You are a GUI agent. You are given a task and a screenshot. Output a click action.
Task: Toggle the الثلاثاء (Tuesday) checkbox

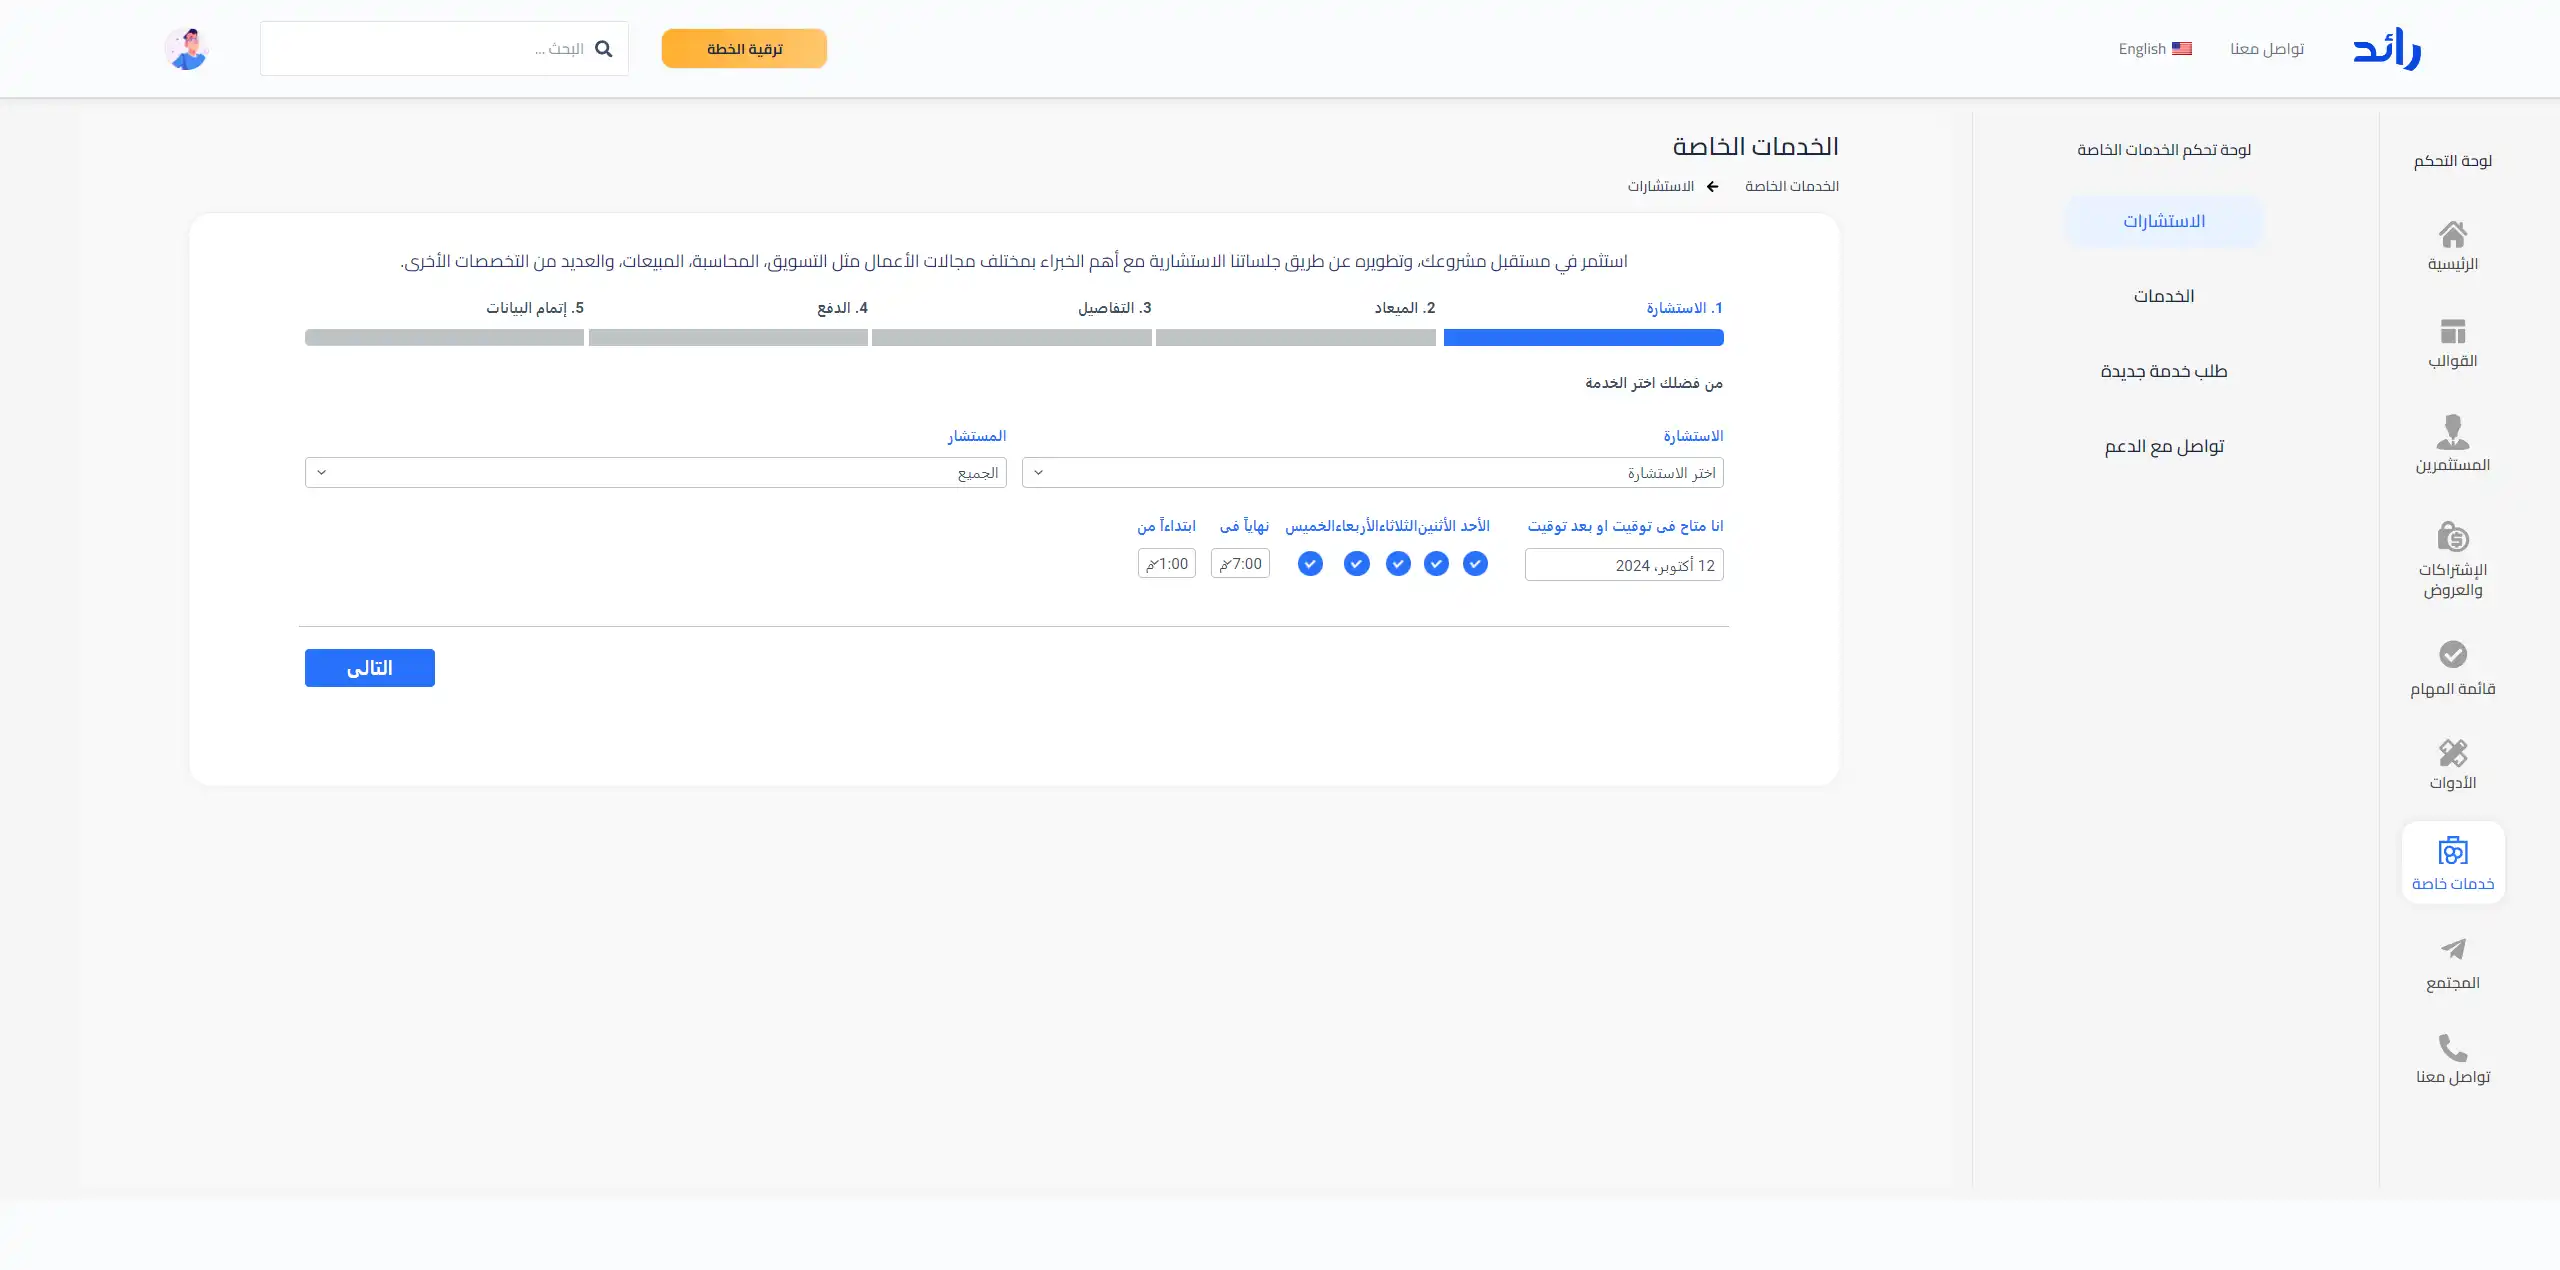point(1398,564)
